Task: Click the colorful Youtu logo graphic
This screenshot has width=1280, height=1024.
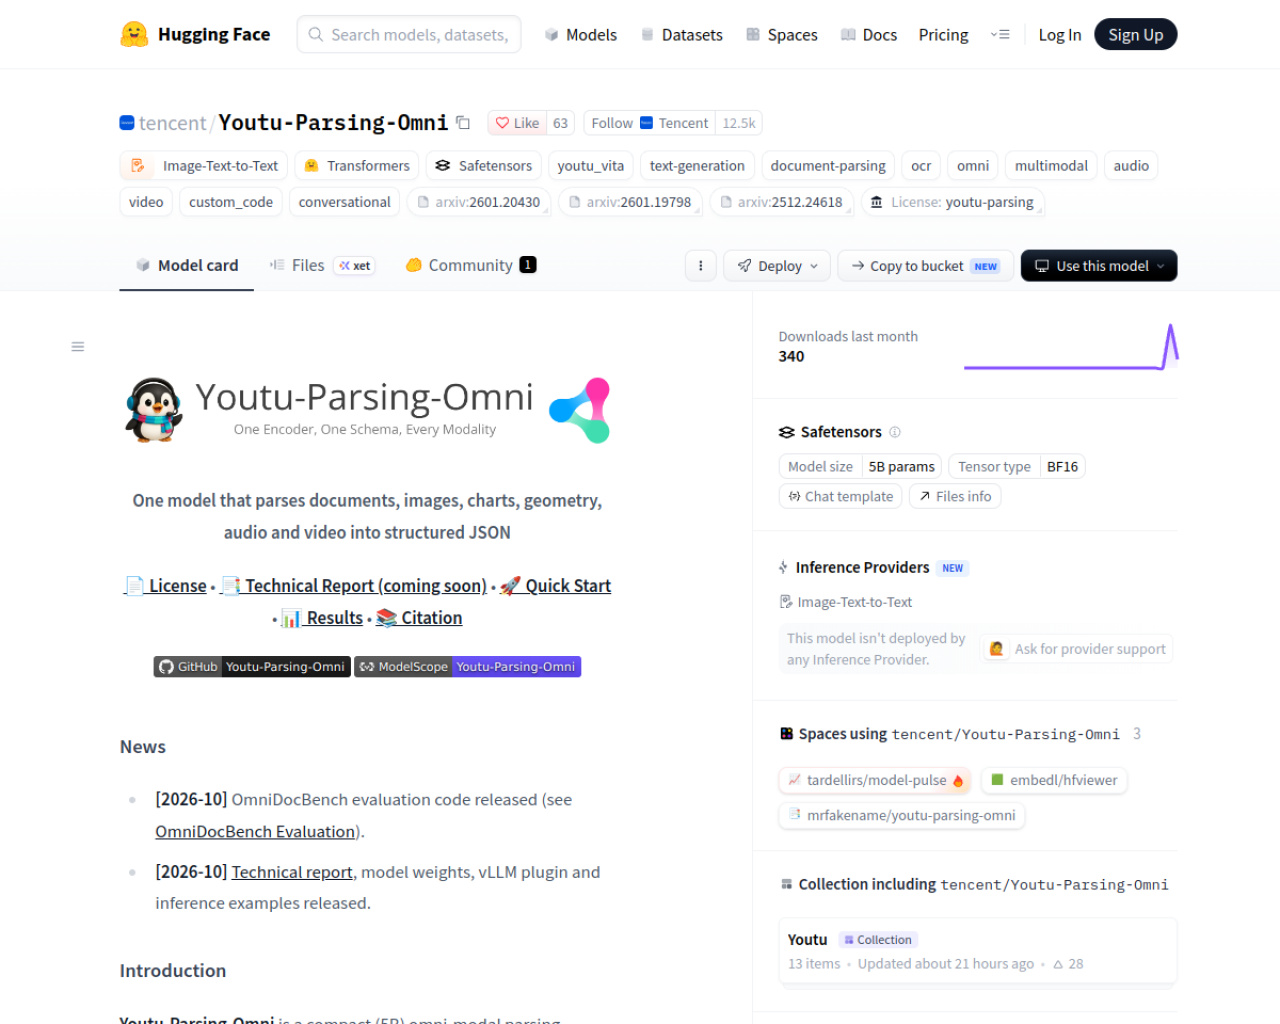Action: pyautogui.click(x=580, y=410)
